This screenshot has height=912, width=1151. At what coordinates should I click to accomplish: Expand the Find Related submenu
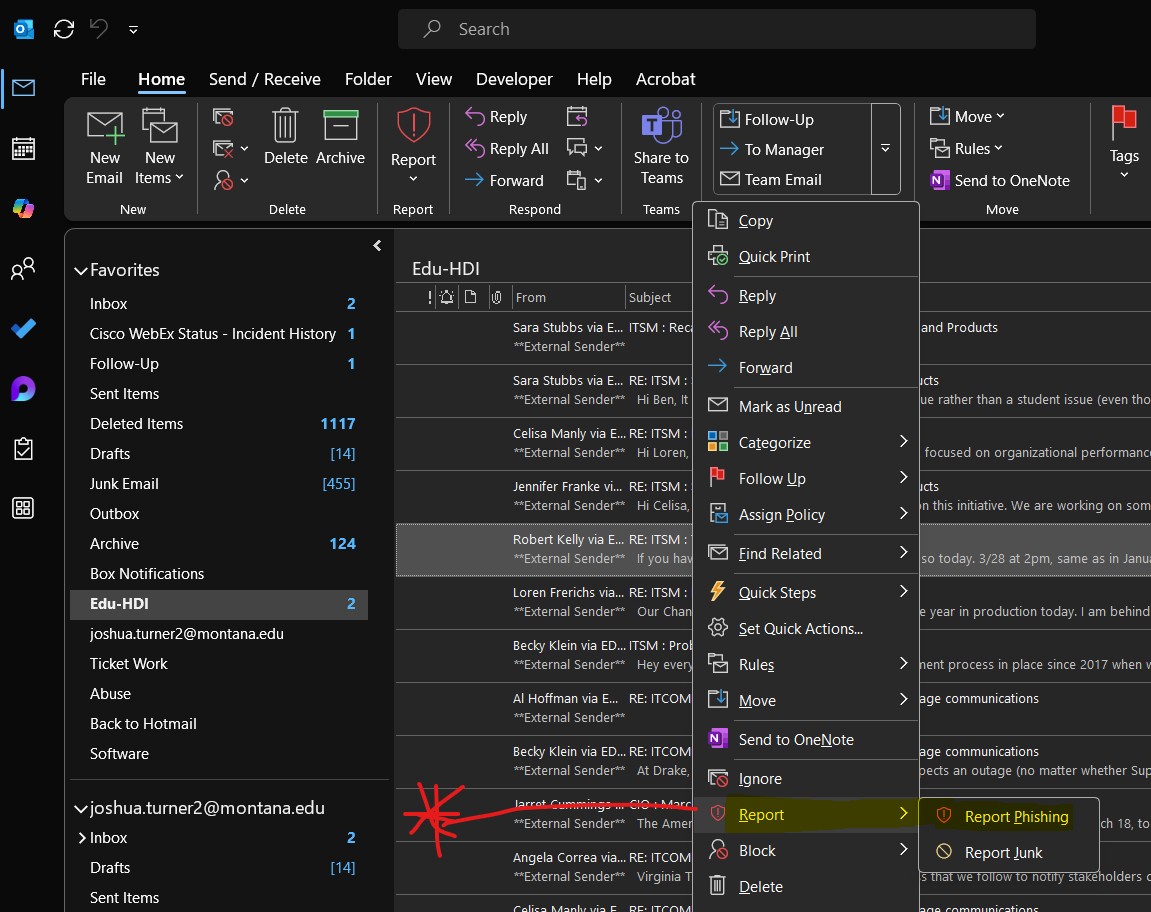pyautogui.click(x=805, y=554)
